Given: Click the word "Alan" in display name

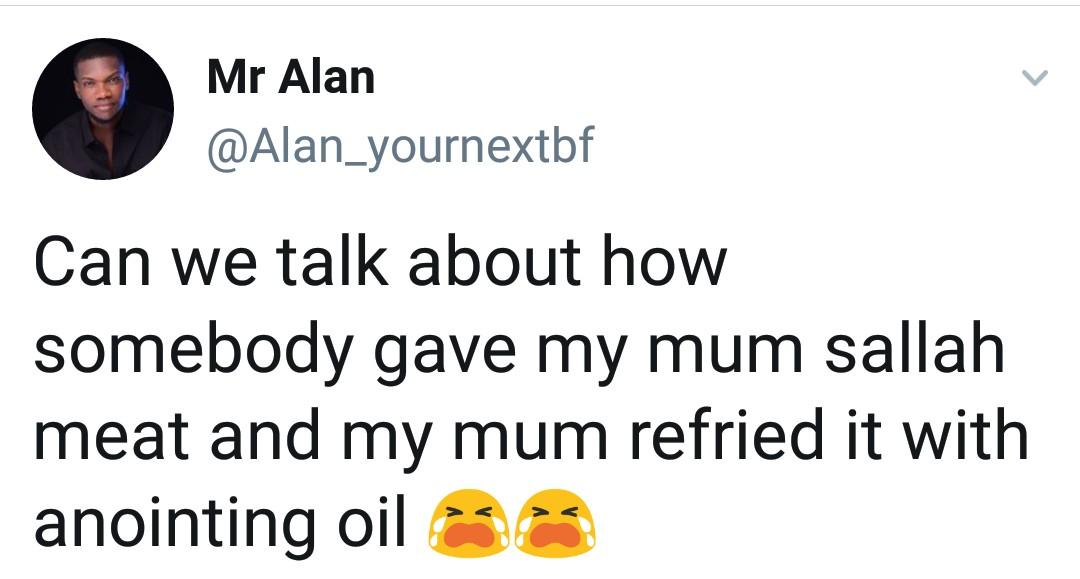Looking at the screenshot, I should (326, 76).
